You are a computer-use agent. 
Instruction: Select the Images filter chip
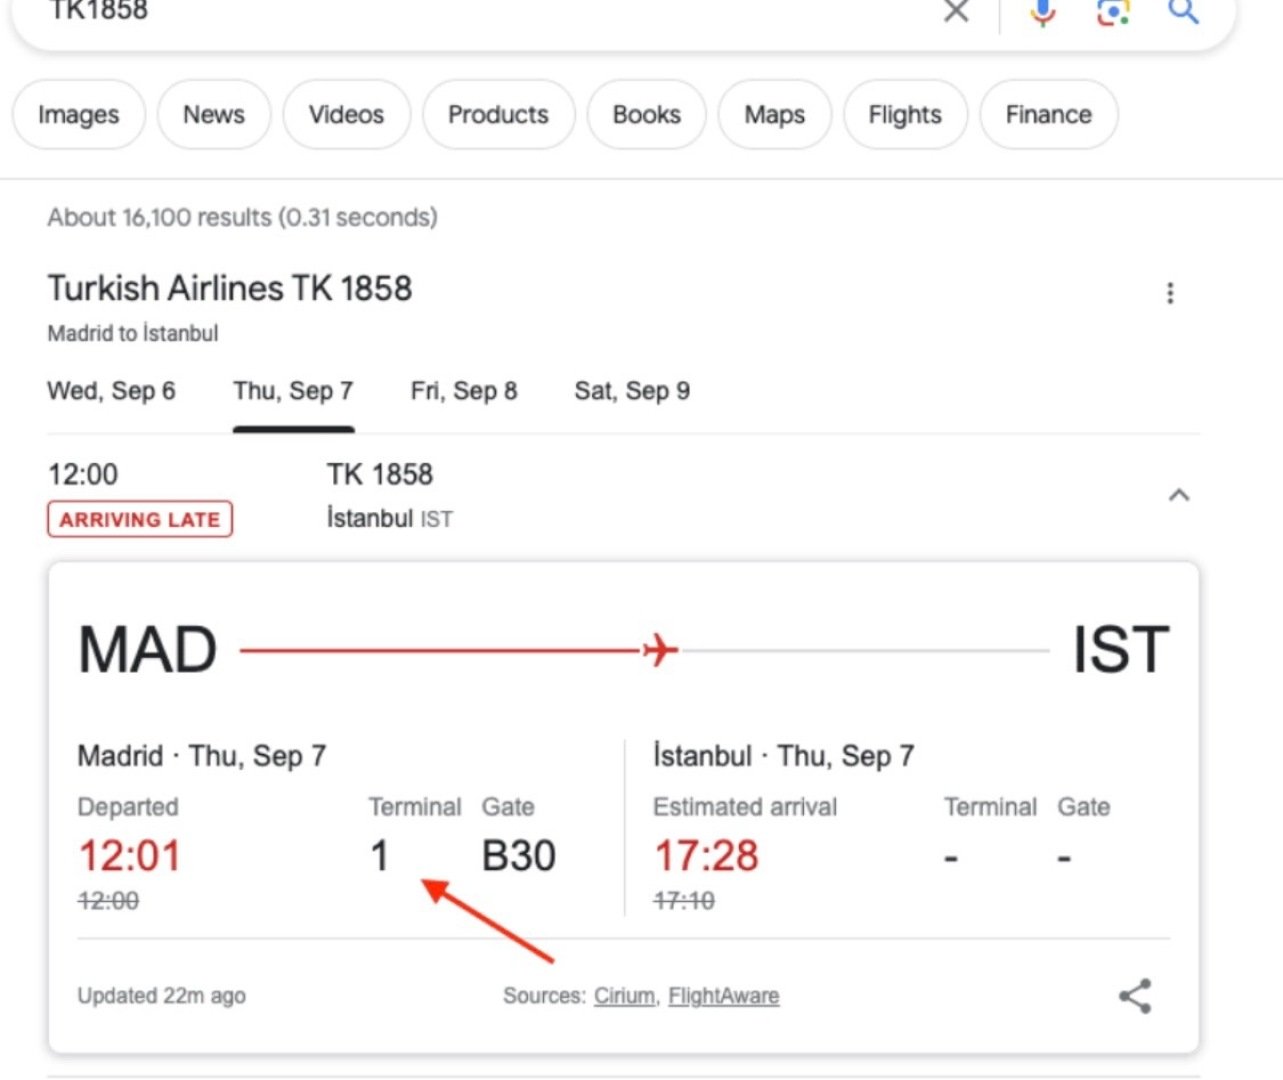pyautogui.click(x=79, y=115)
